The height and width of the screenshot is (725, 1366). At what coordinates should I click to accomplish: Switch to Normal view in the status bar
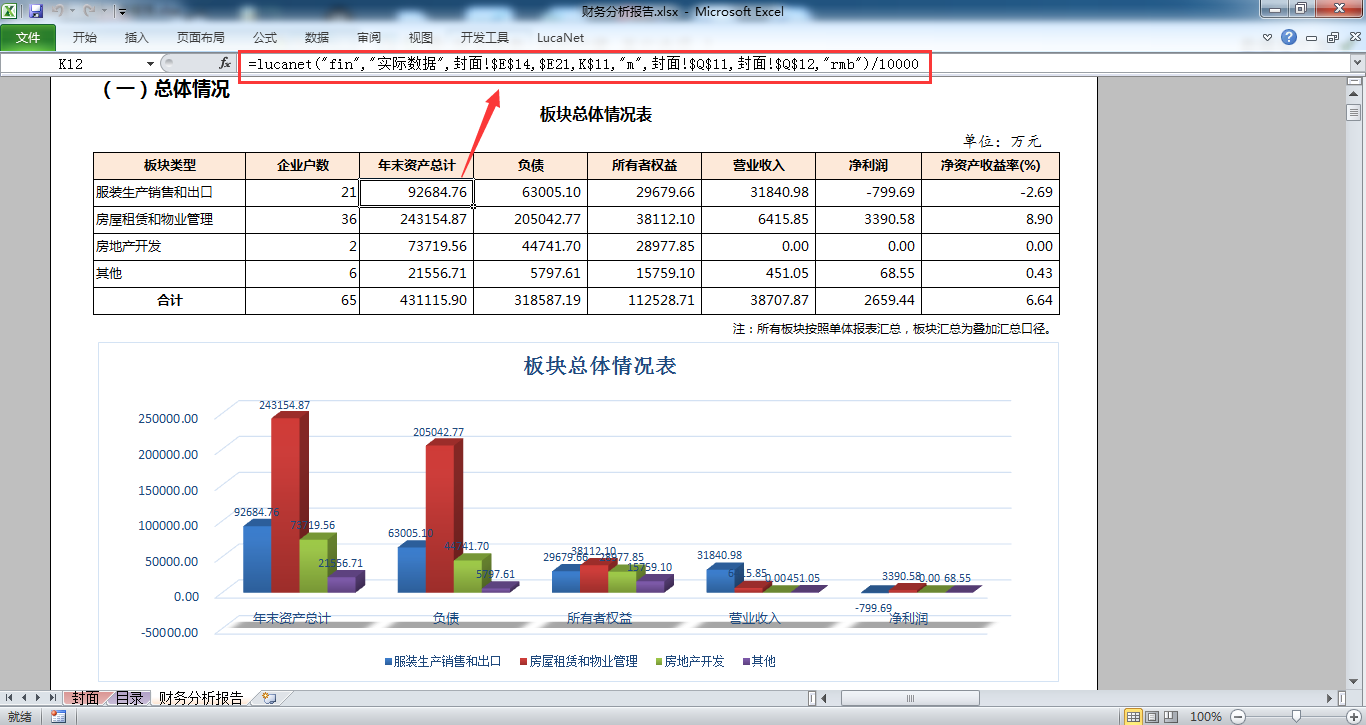1134,716
